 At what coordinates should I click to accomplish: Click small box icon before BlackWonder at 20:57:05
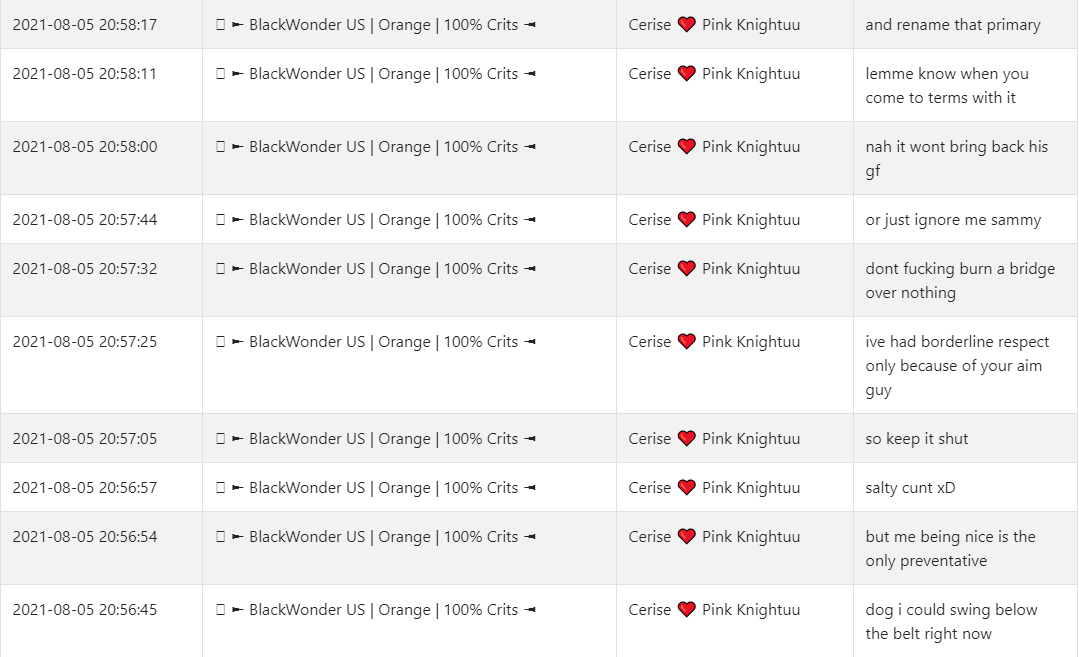click(220, 439)
